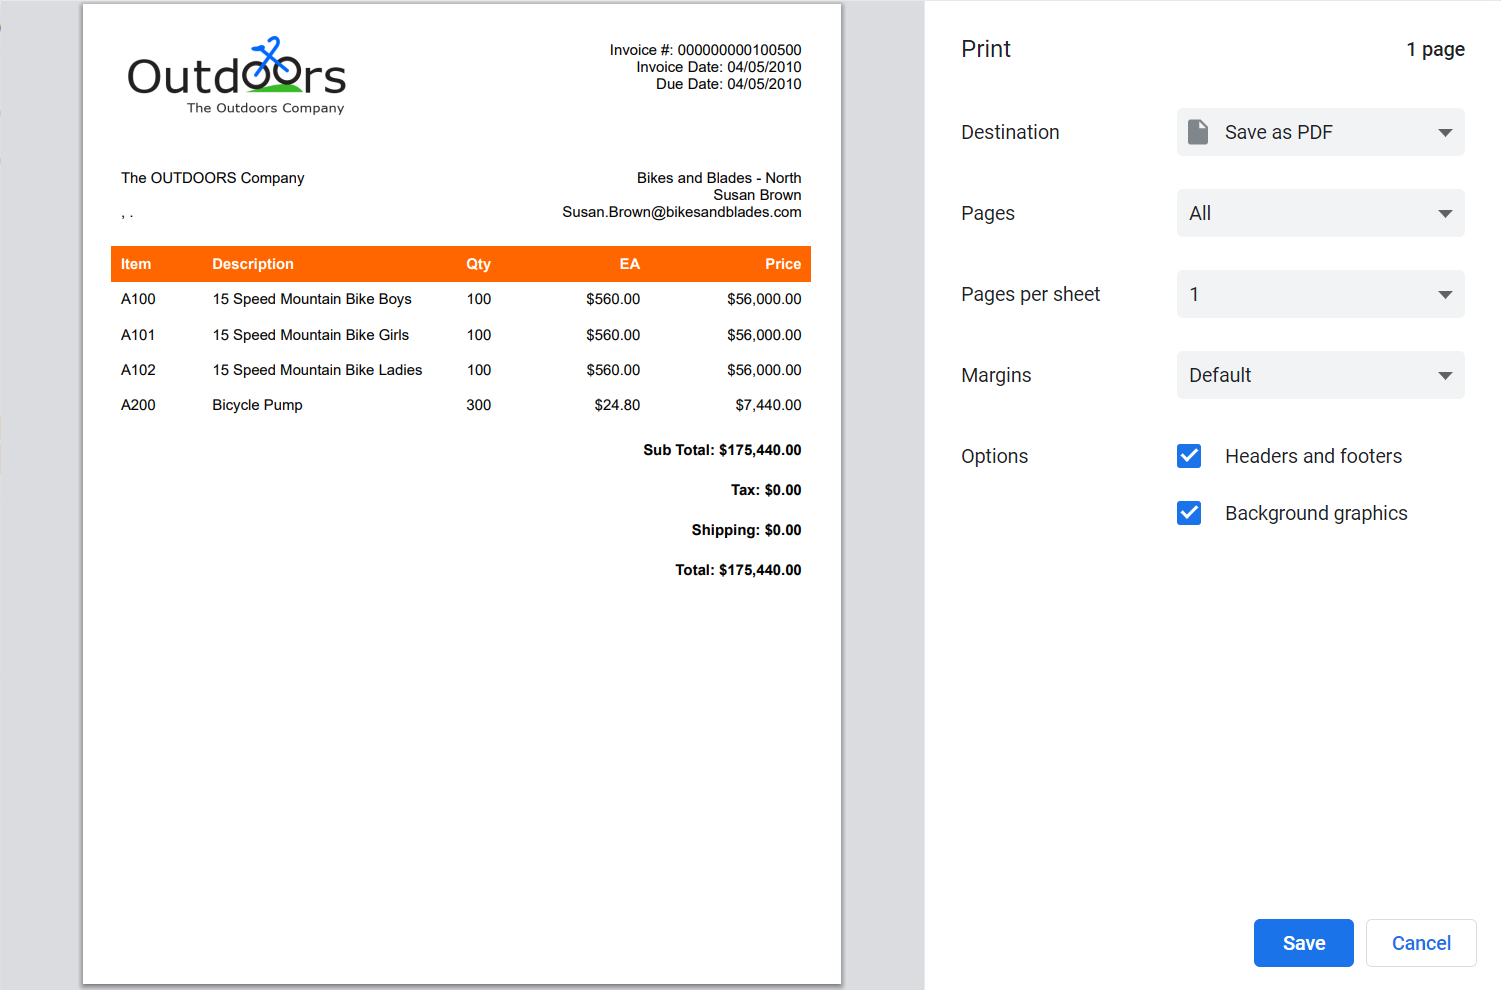1501x990 pixels.
Task: Click 15 Speed Mountain Bike Girls description
Action: click(311, 335)
